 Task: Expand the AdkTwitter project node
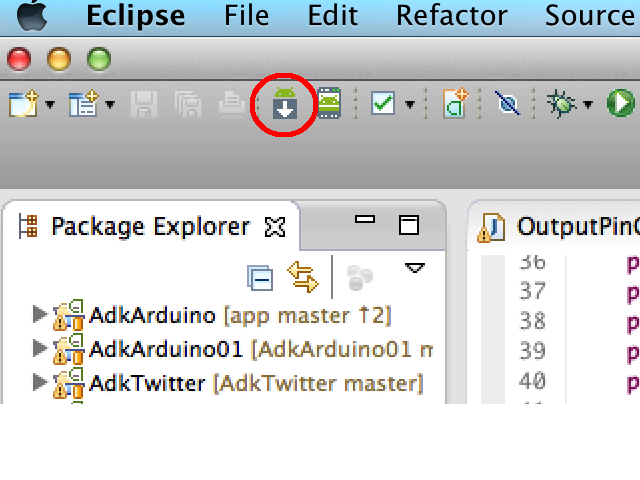(x=40, y=382)
